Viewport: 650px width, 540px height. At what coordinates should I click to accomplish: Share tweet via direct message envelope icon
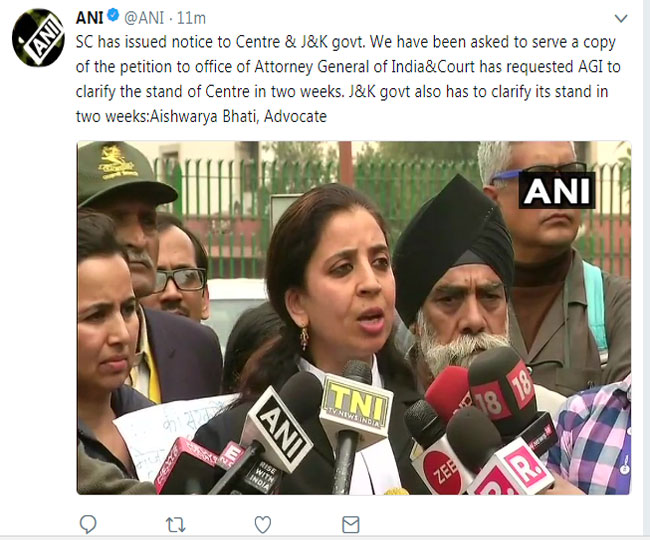click(351, 525)
